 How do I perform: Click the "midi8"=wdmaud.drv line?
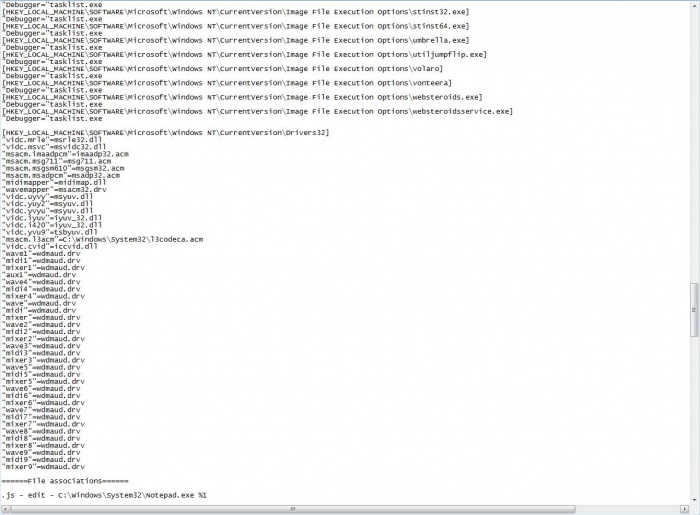coord(41,439)
